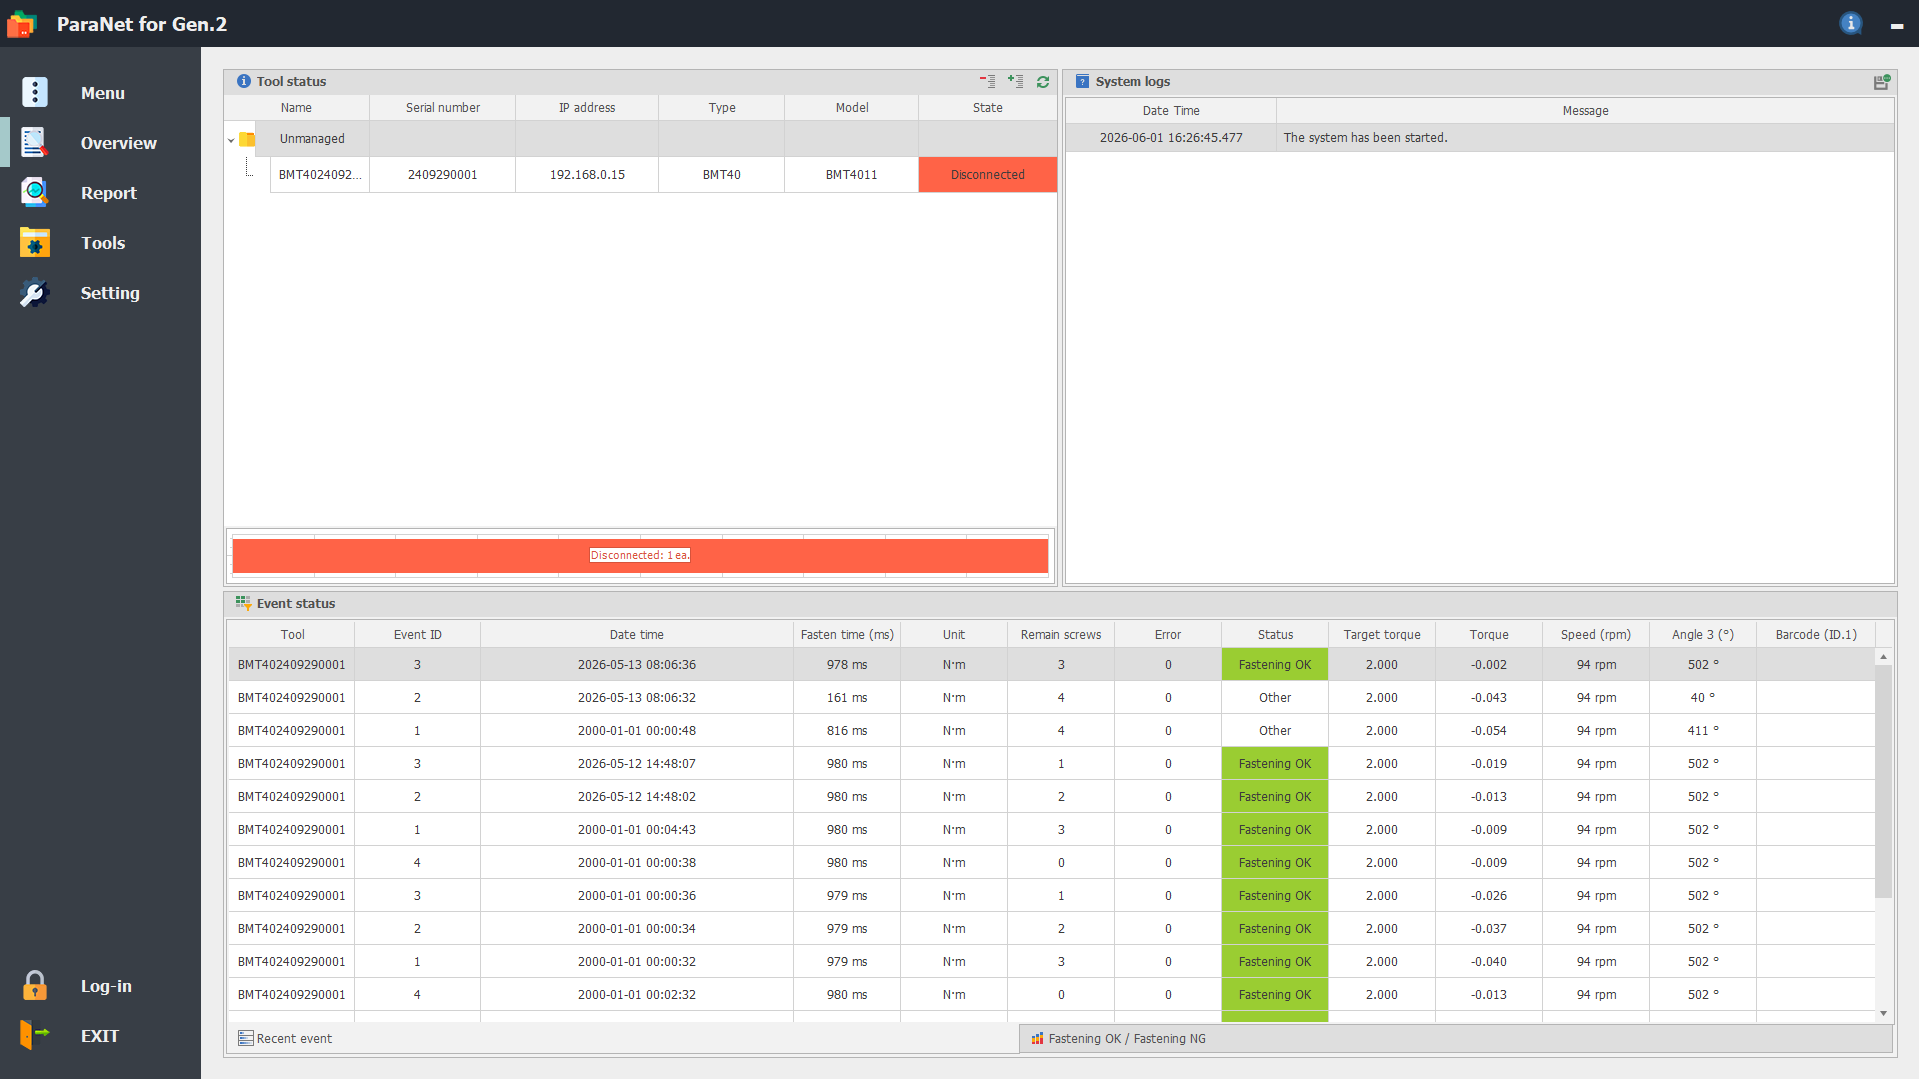Click the Setting label in sidebar

click(110, 293)
